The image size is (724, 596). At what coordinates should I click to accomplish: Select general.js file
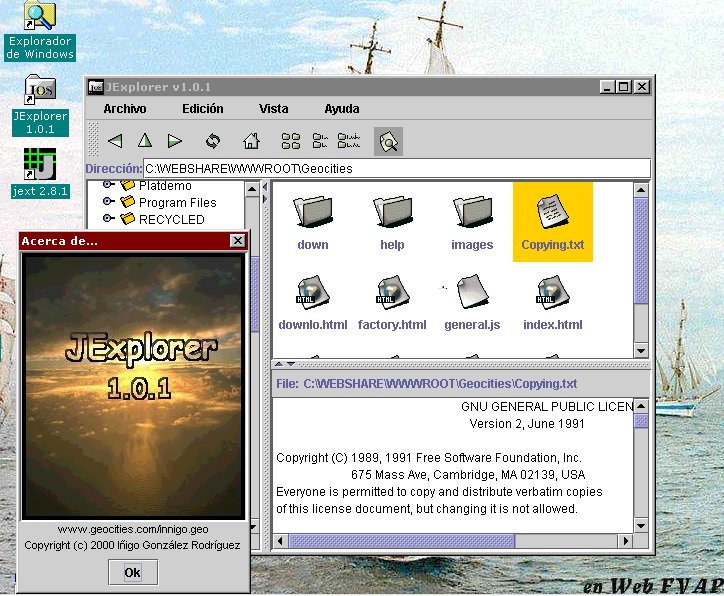pyautogui.click(x=472, y=303)
